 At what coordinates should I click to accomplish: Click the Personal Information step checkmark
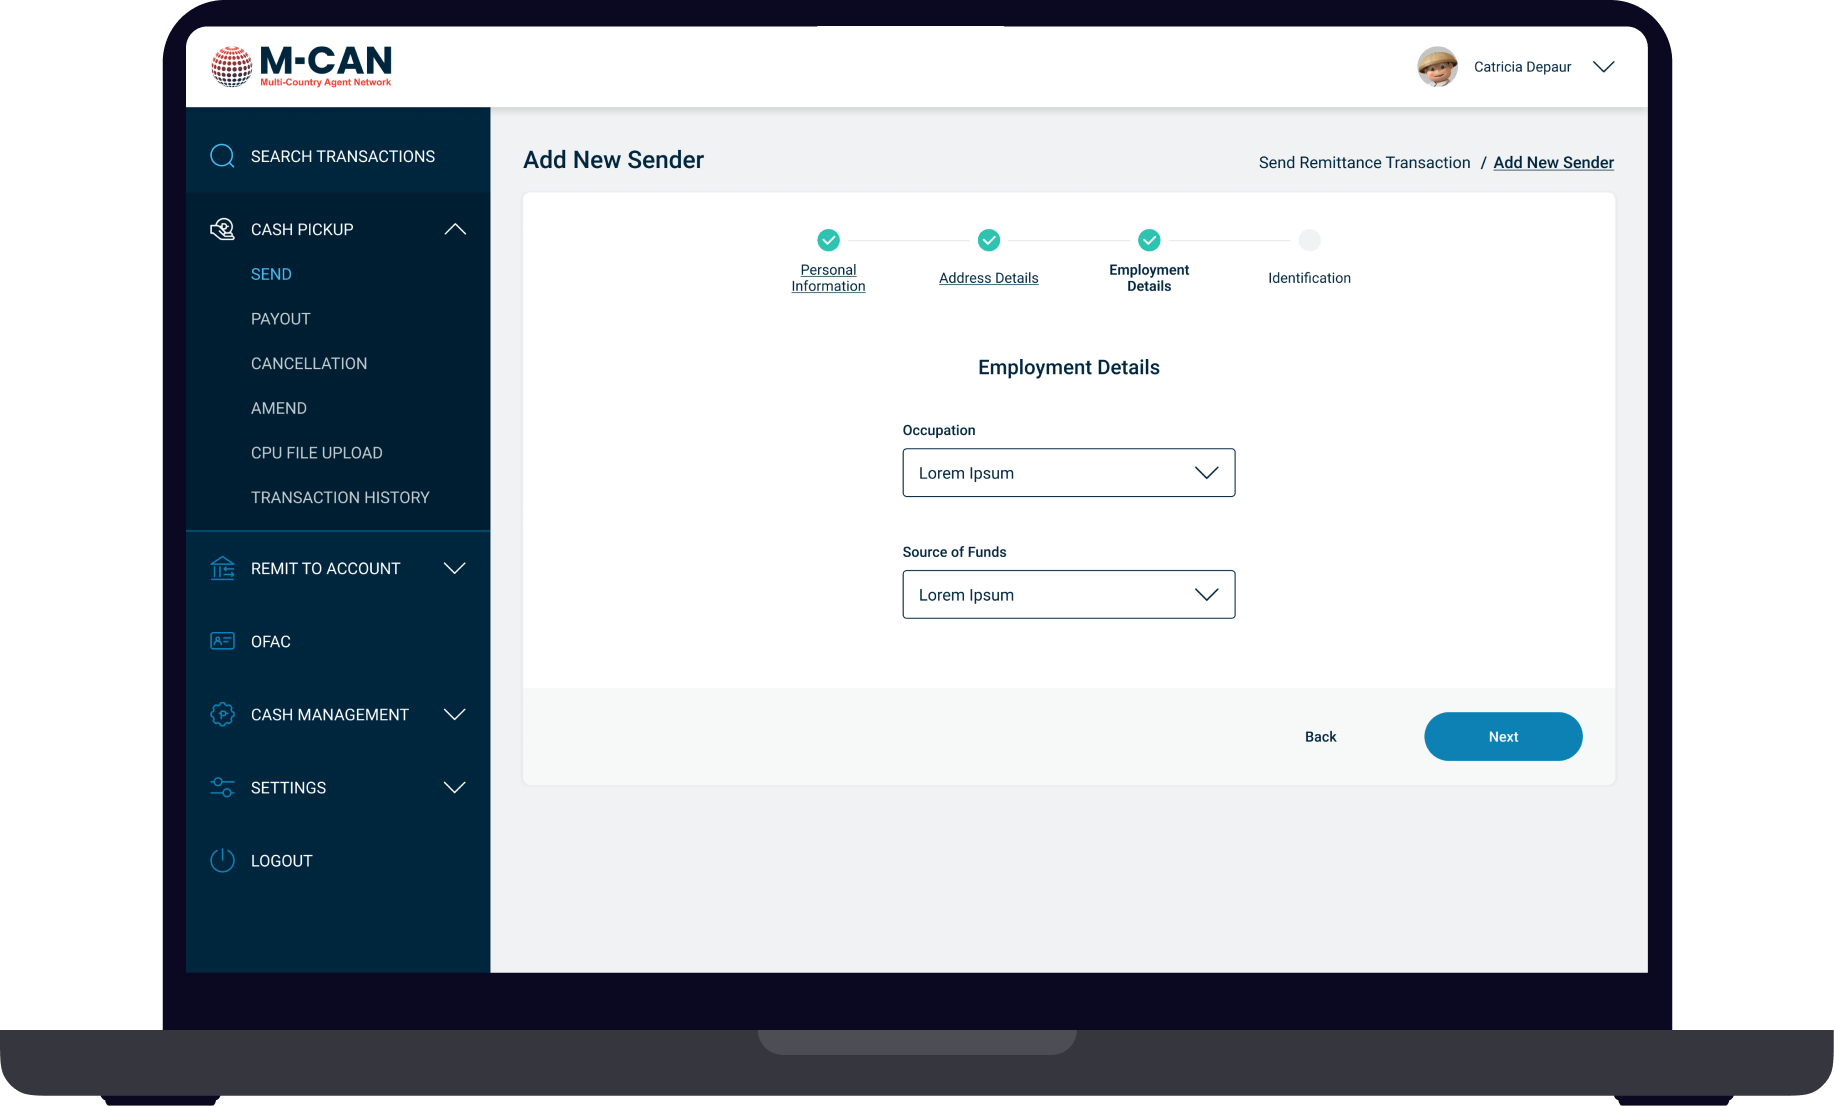tap(828, 240)
